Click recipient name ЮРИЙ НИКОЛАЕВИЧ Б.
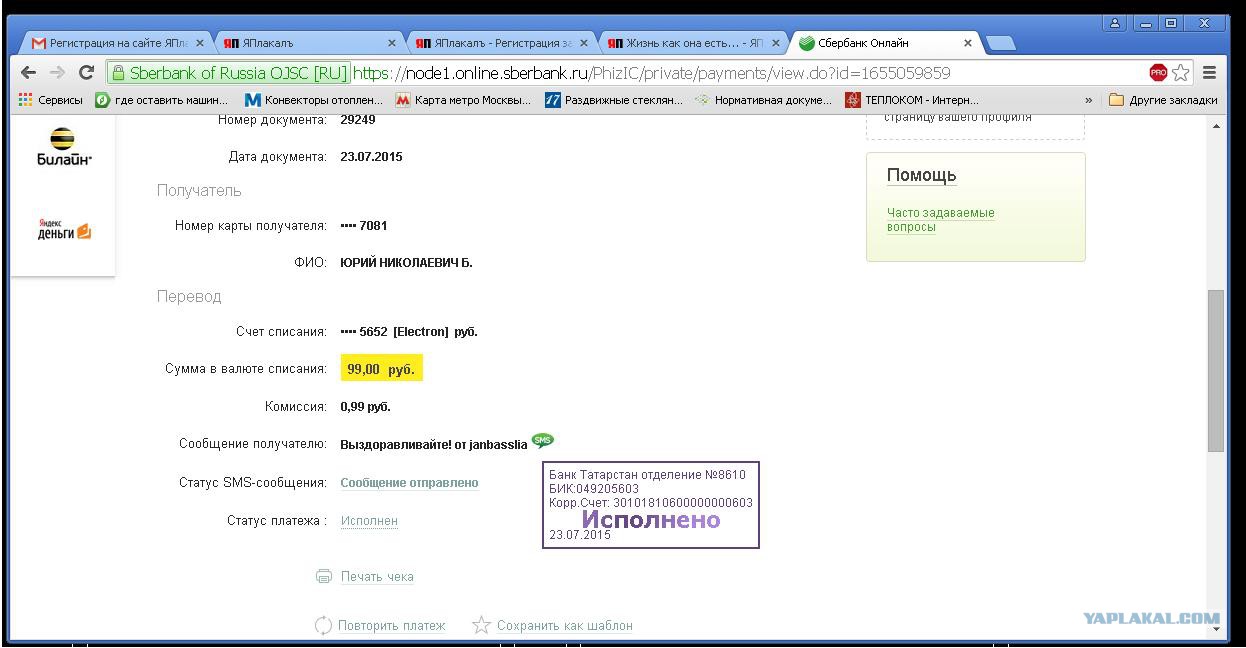This screenshot has height=648, width=1246. pyautogui.click(x=406, y=263)
